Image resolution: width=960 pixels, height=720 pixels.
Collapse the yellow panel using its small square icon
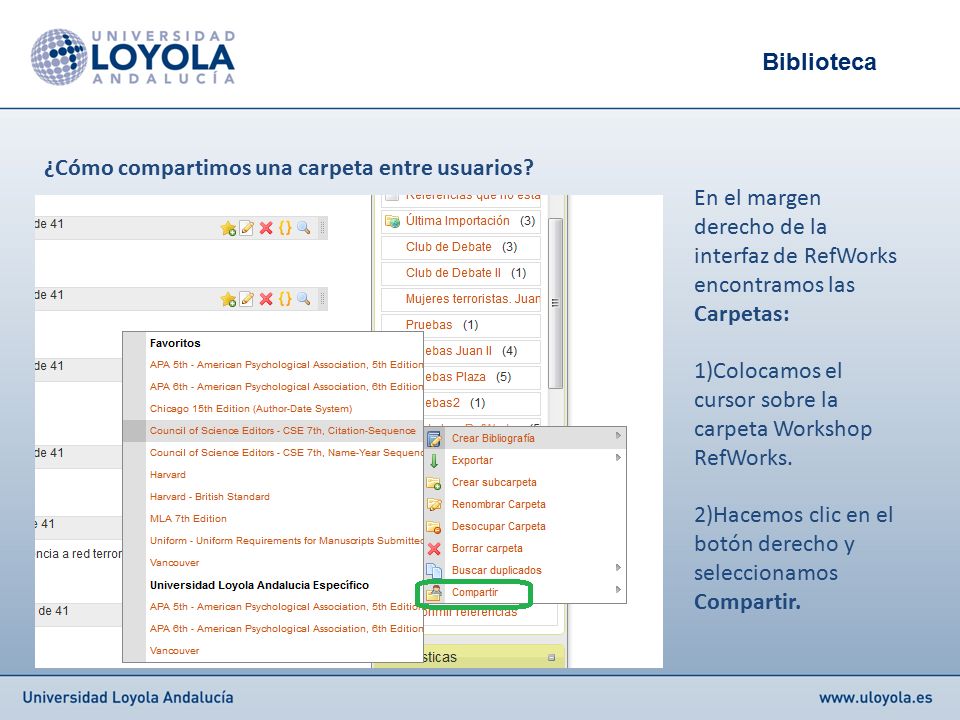551,658
